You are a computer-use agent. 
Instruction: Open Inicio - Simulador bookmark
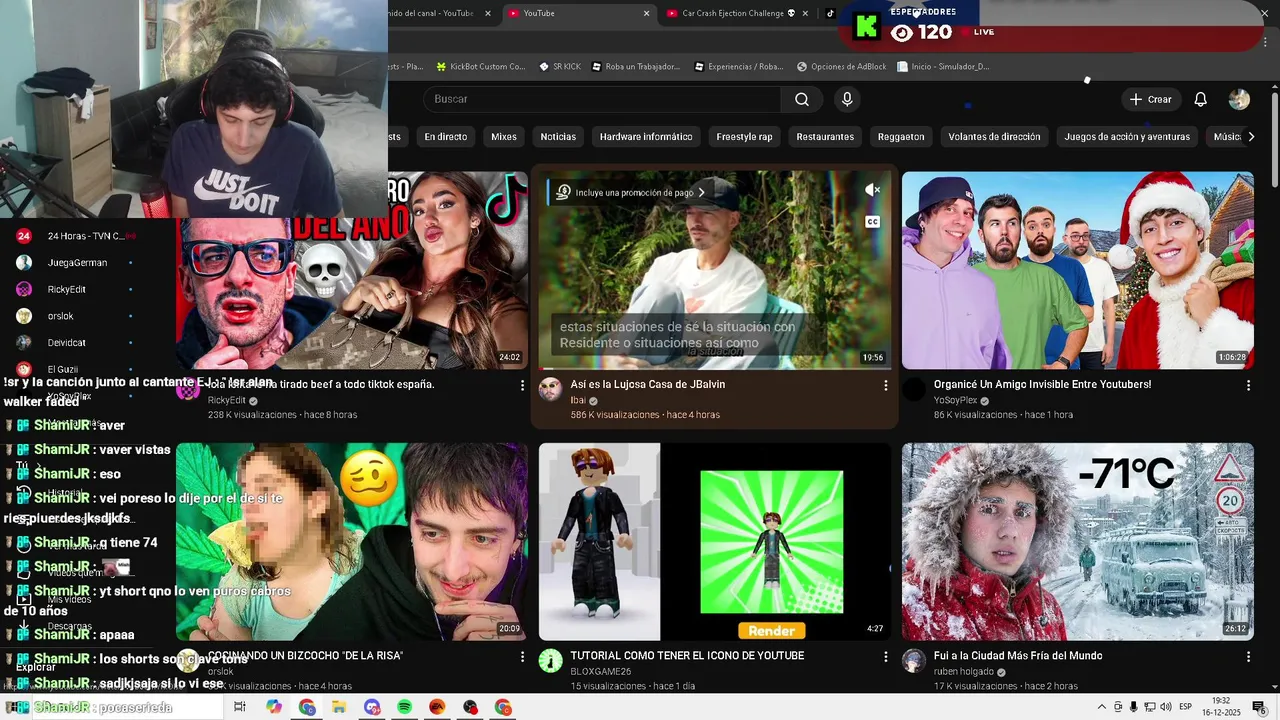pos(943,67)
